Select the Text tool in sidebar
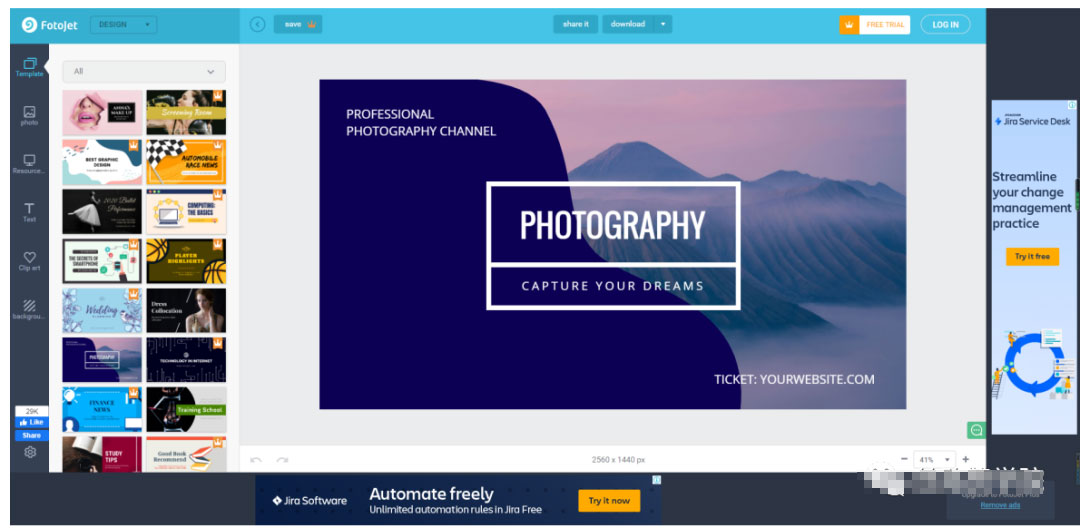1080x528 pixels. tap(29, 212)
